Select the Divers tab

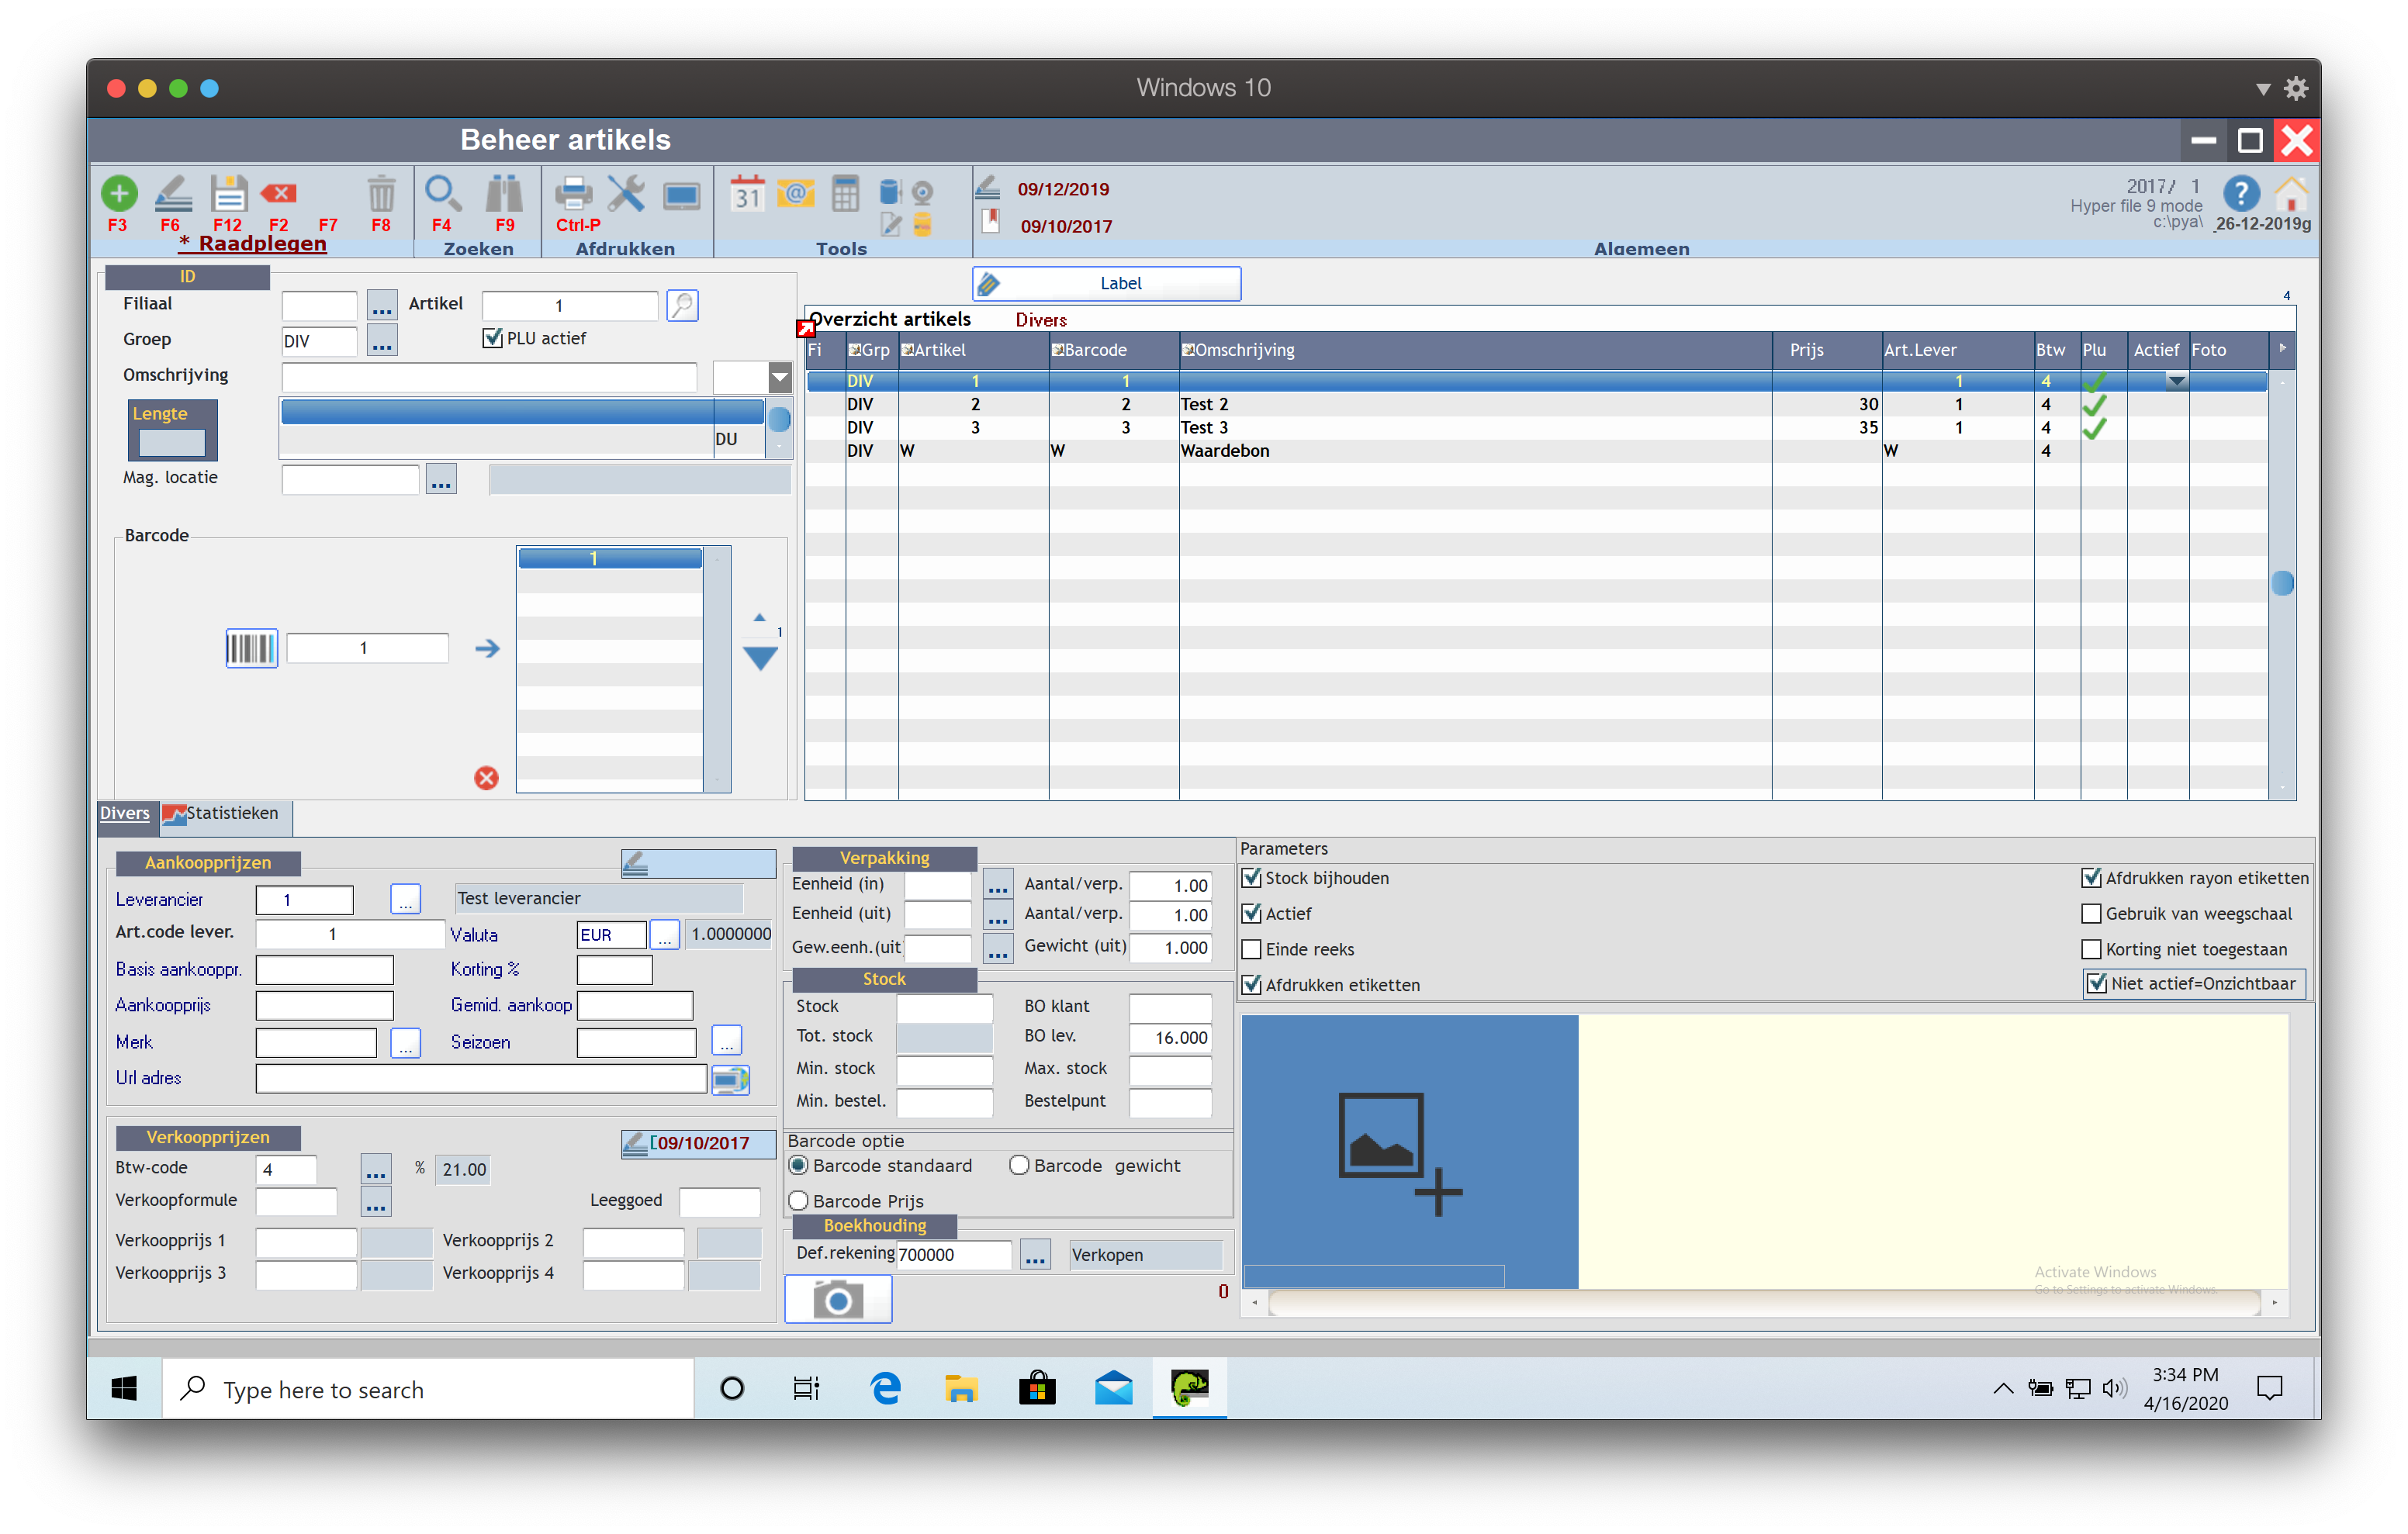[x=125, y=814]
